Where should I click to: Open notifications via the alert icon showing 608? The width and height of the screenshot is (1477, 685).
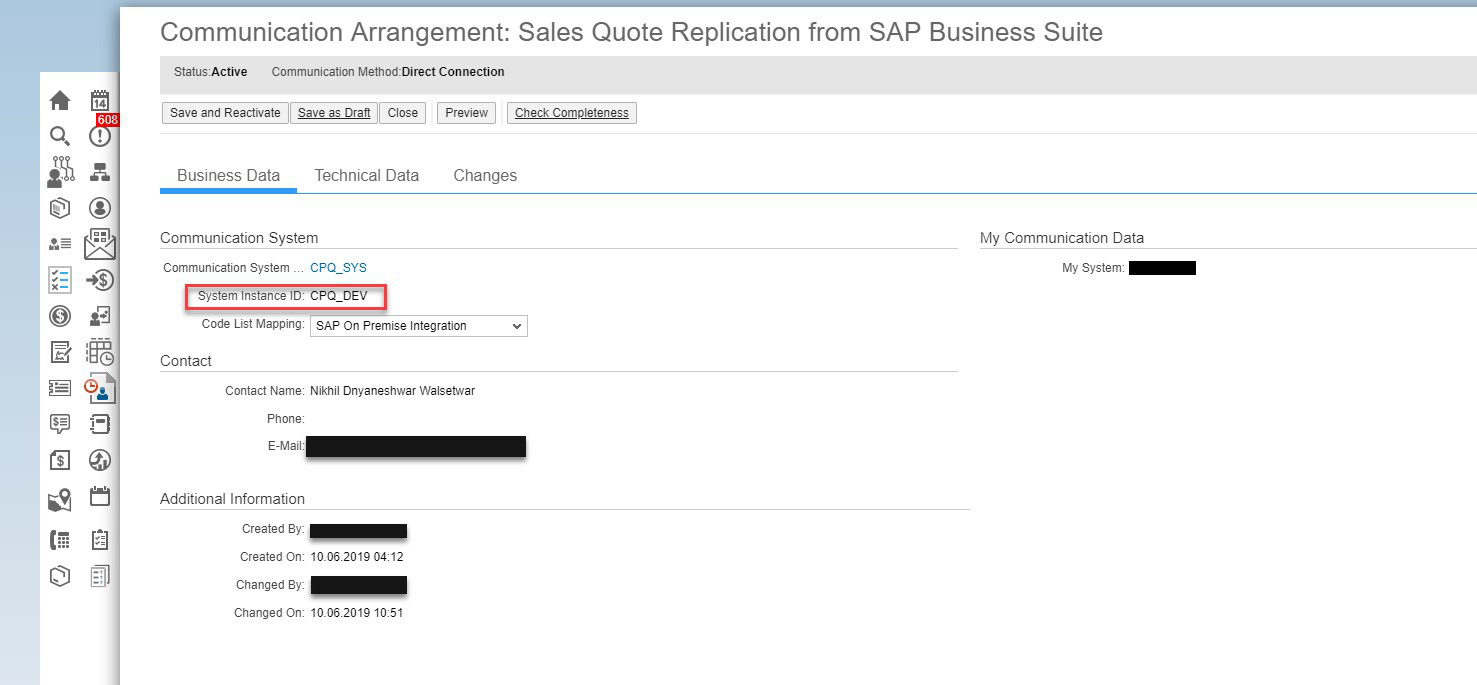tap(99, 136)
